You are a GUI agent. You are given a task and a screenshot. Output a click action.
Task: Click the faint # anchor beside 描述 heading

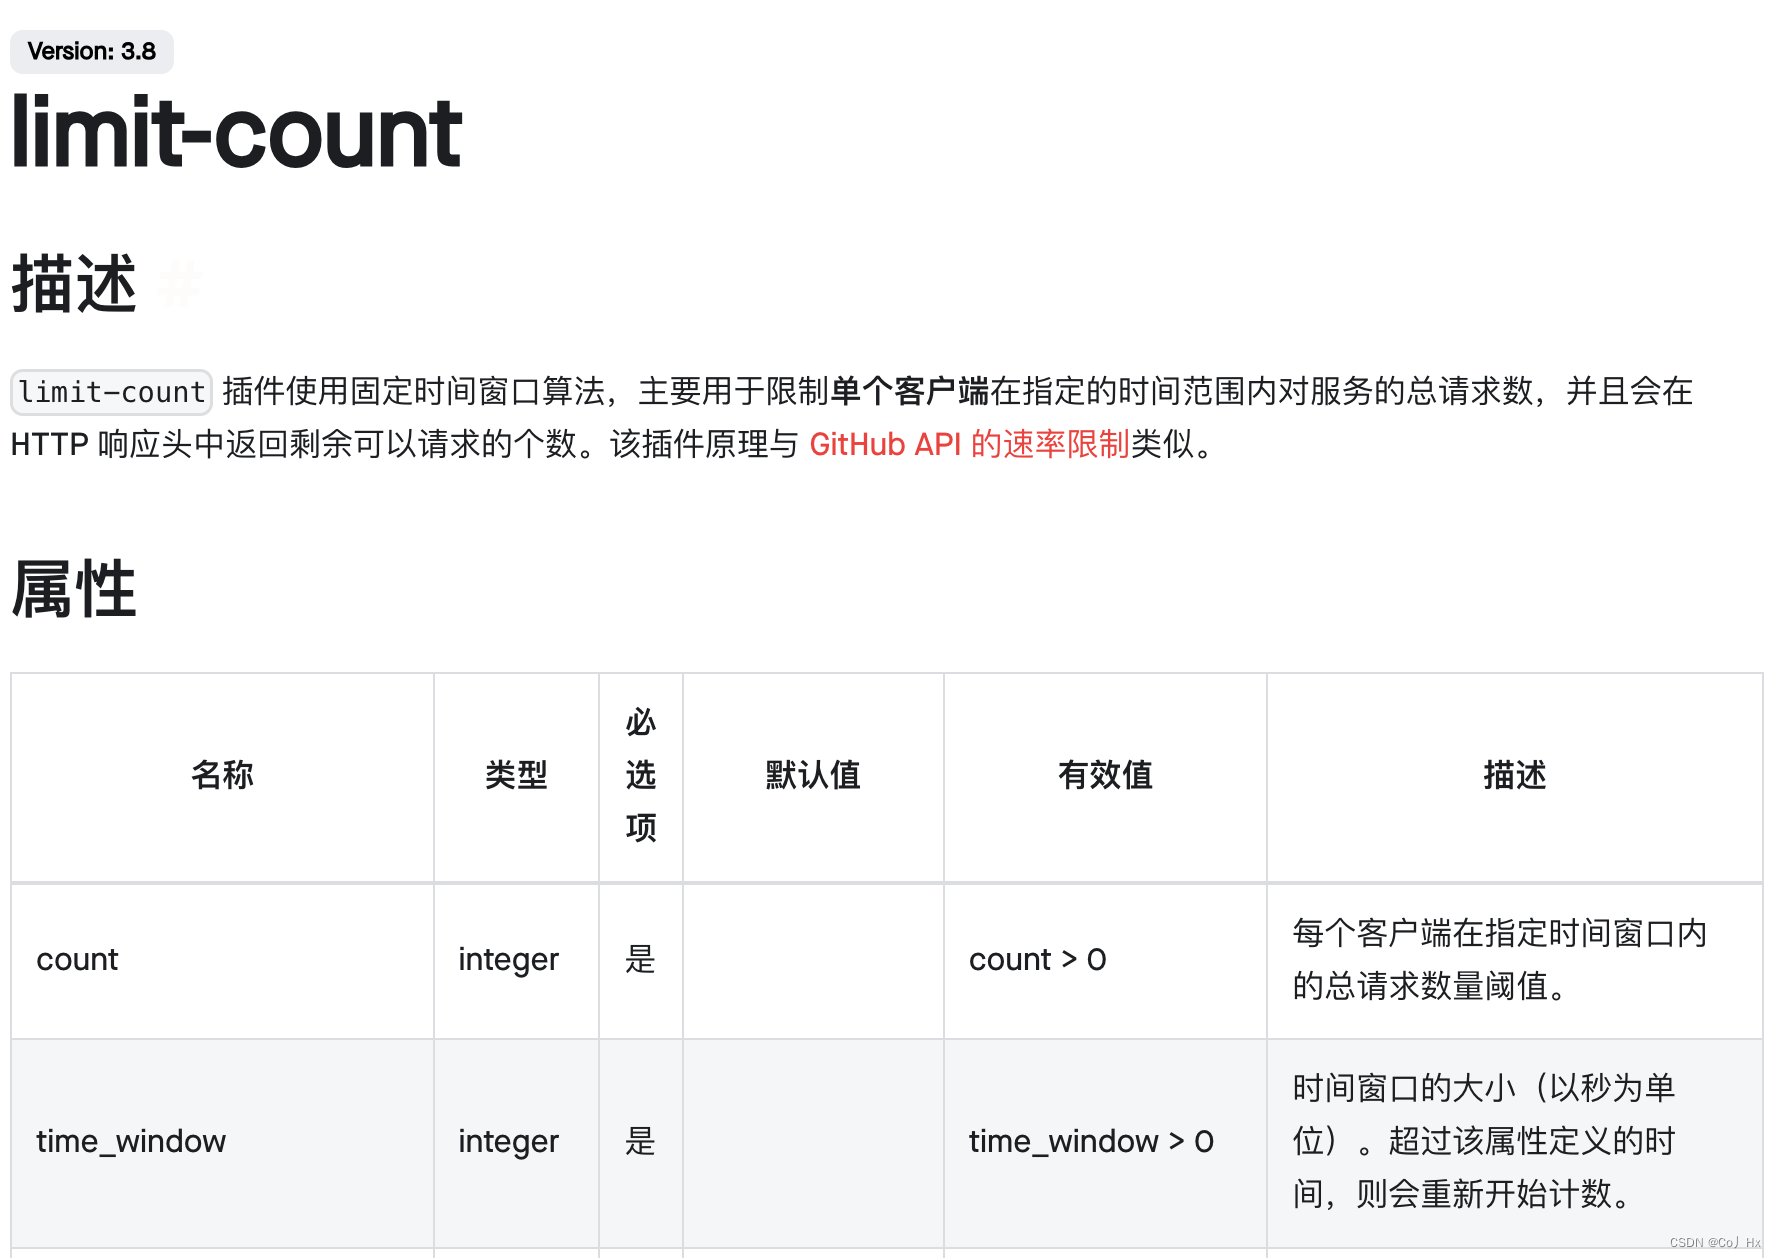point(180,285)
